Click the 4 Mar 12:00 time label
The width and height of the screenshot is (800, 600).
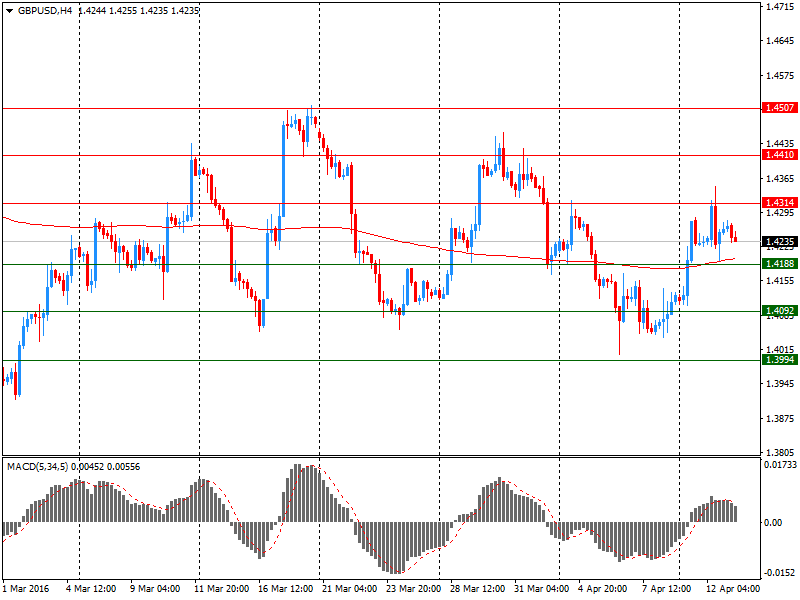point(91,589)
